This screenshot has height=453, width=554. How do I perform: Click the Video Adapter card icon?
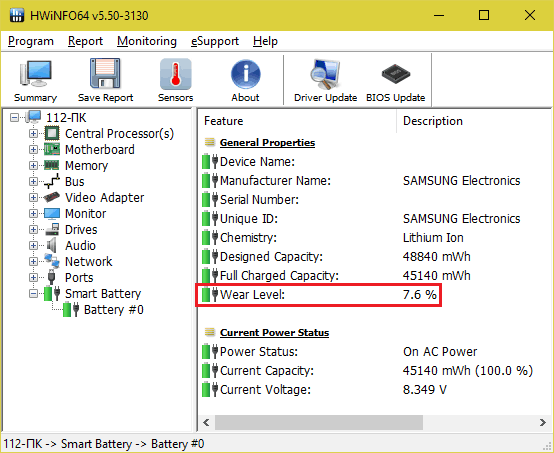coord(52,197)
